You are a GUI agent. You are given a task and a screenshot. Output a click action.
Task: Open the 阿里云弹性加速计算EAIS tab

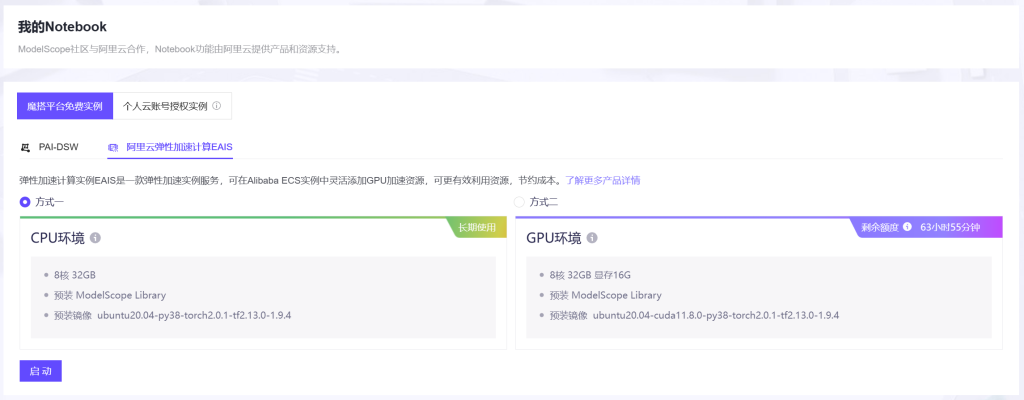click(x=170, y=148)
